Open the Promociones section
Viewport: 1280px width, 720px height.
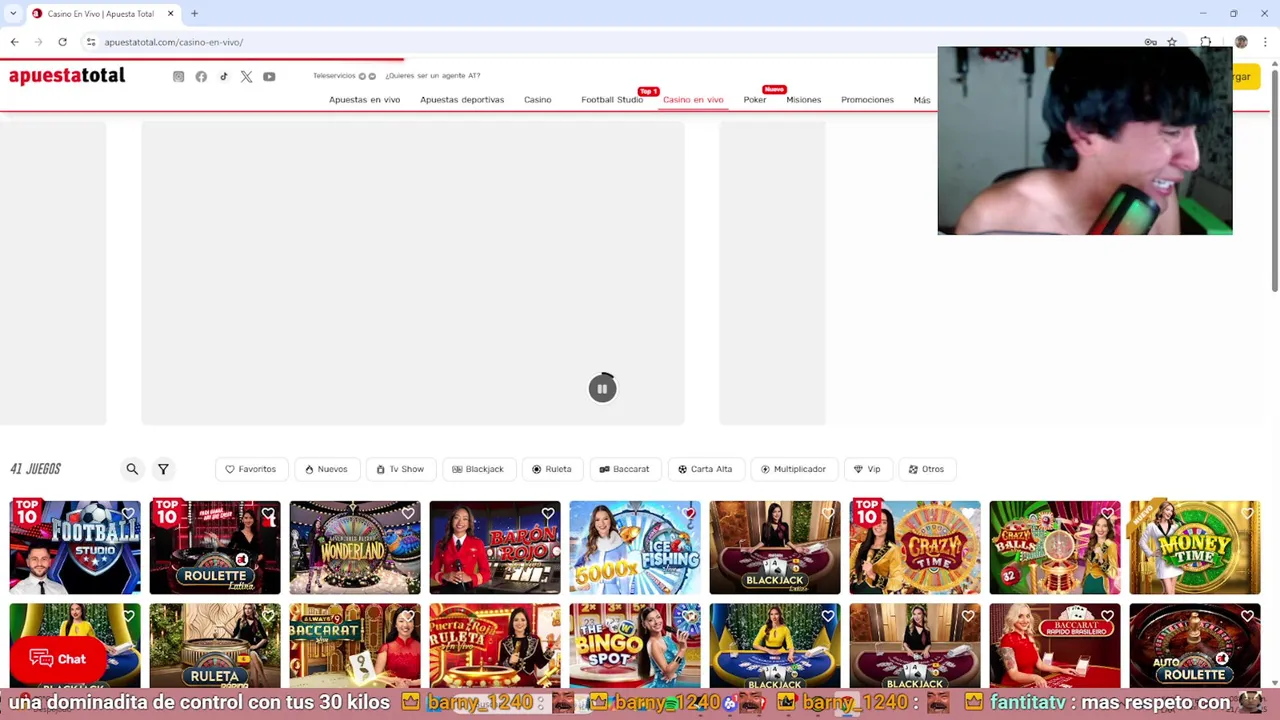click(x=867, y=100)
